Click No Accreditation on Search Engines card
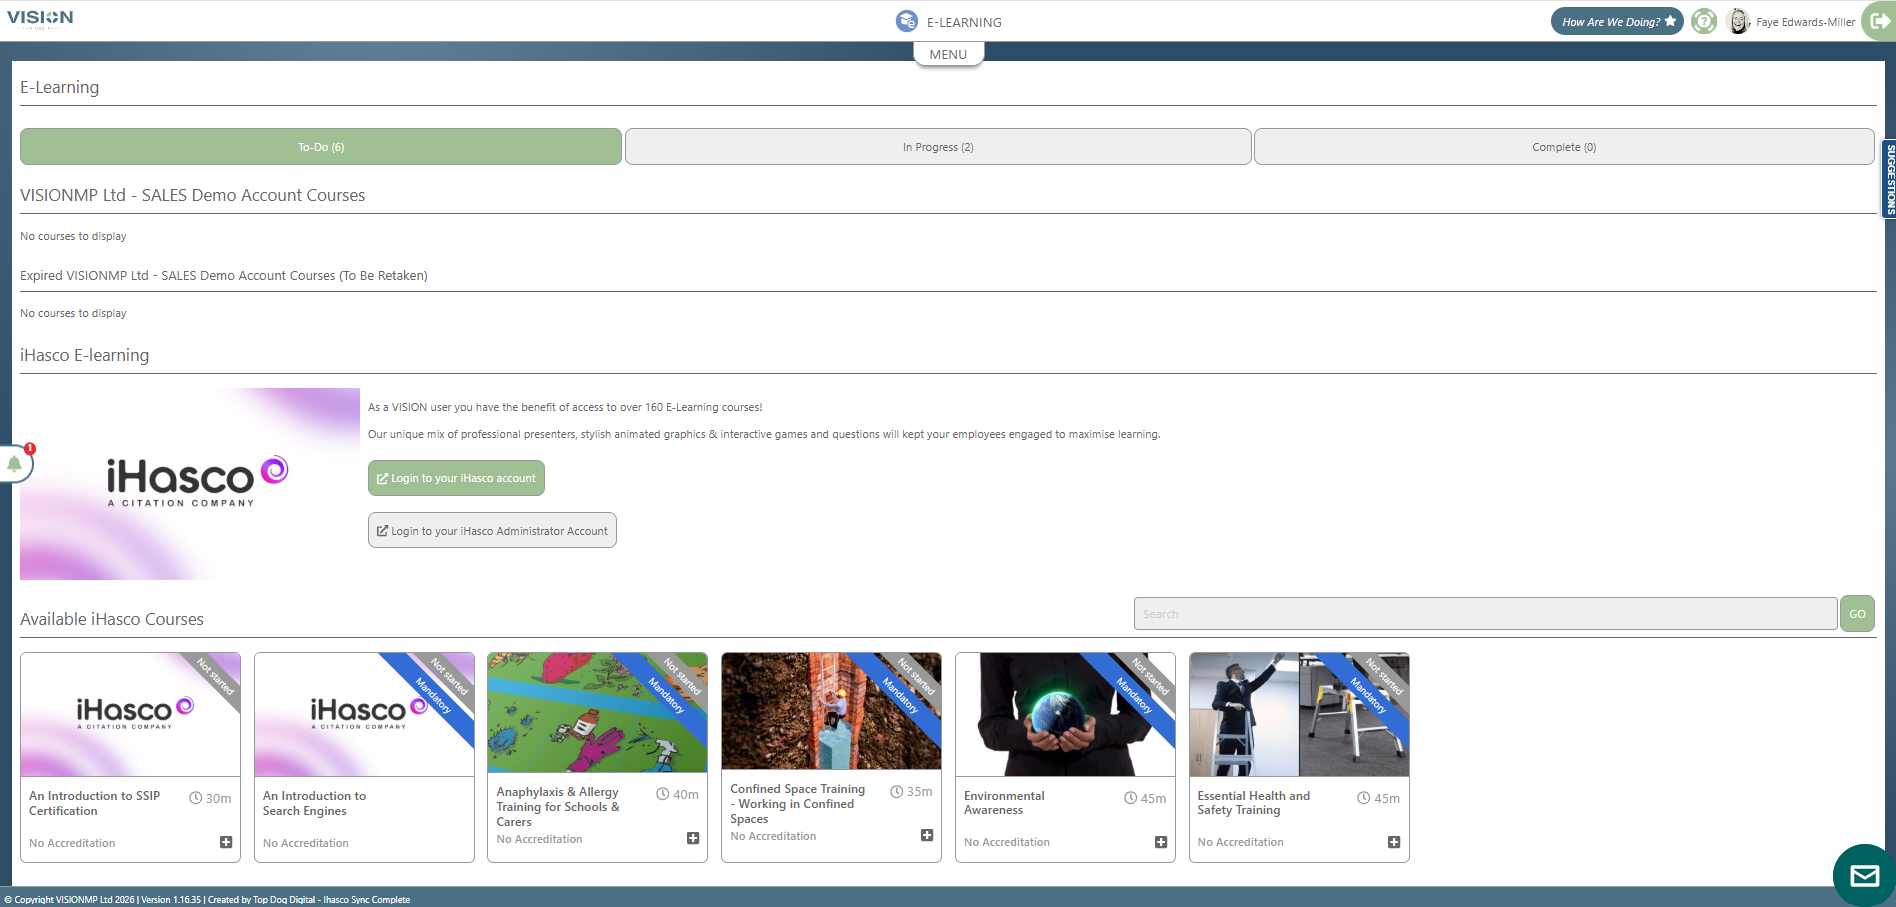This screenshot has height=907, width=1896. [306, 843]
